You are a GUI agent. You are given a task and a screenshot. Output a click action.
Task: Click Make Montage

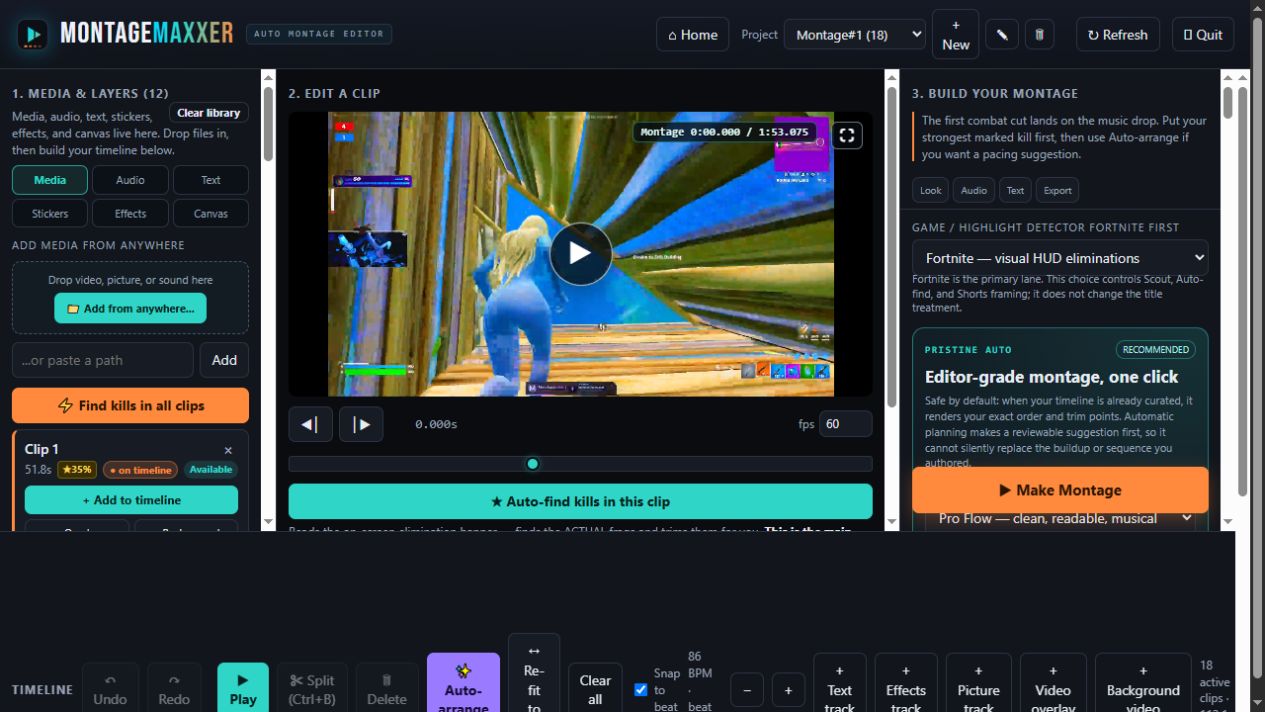[x=1060, y=490]
